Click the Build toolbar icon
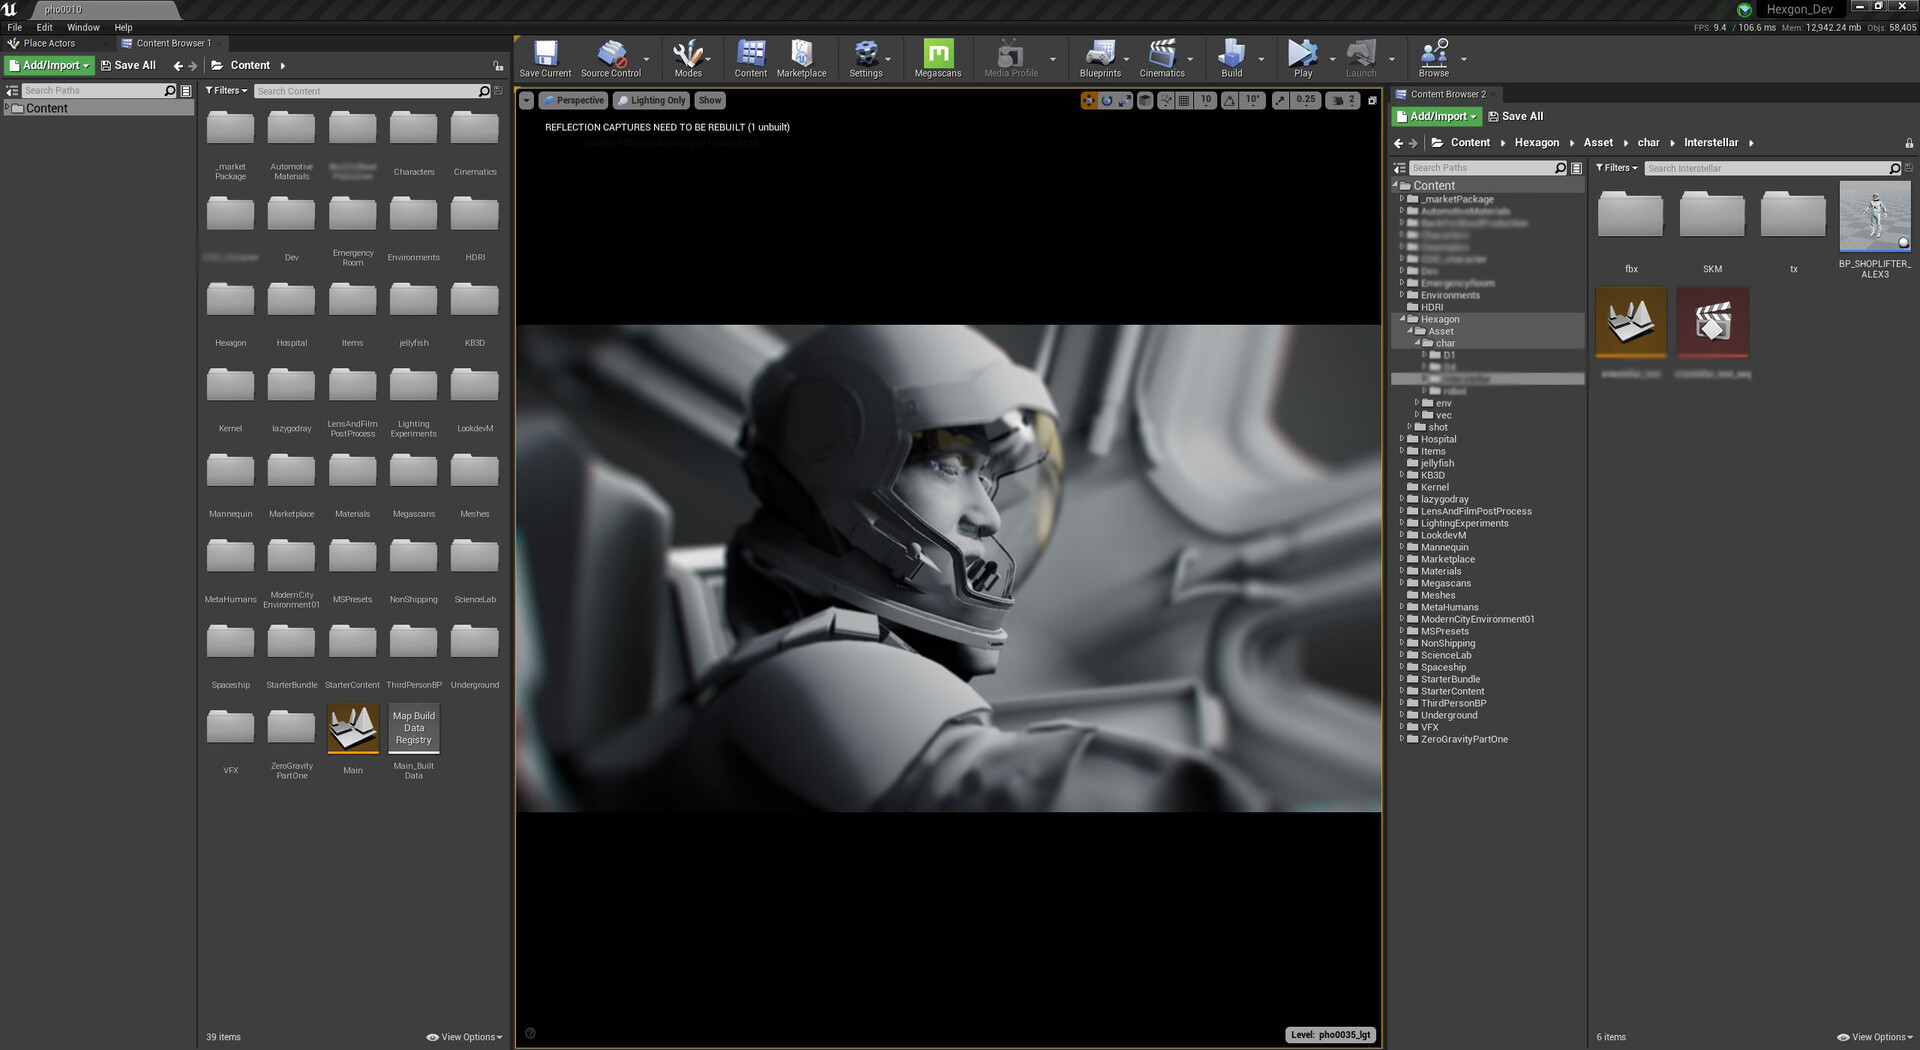The image size is (1920, 1050). point(1232,58)
